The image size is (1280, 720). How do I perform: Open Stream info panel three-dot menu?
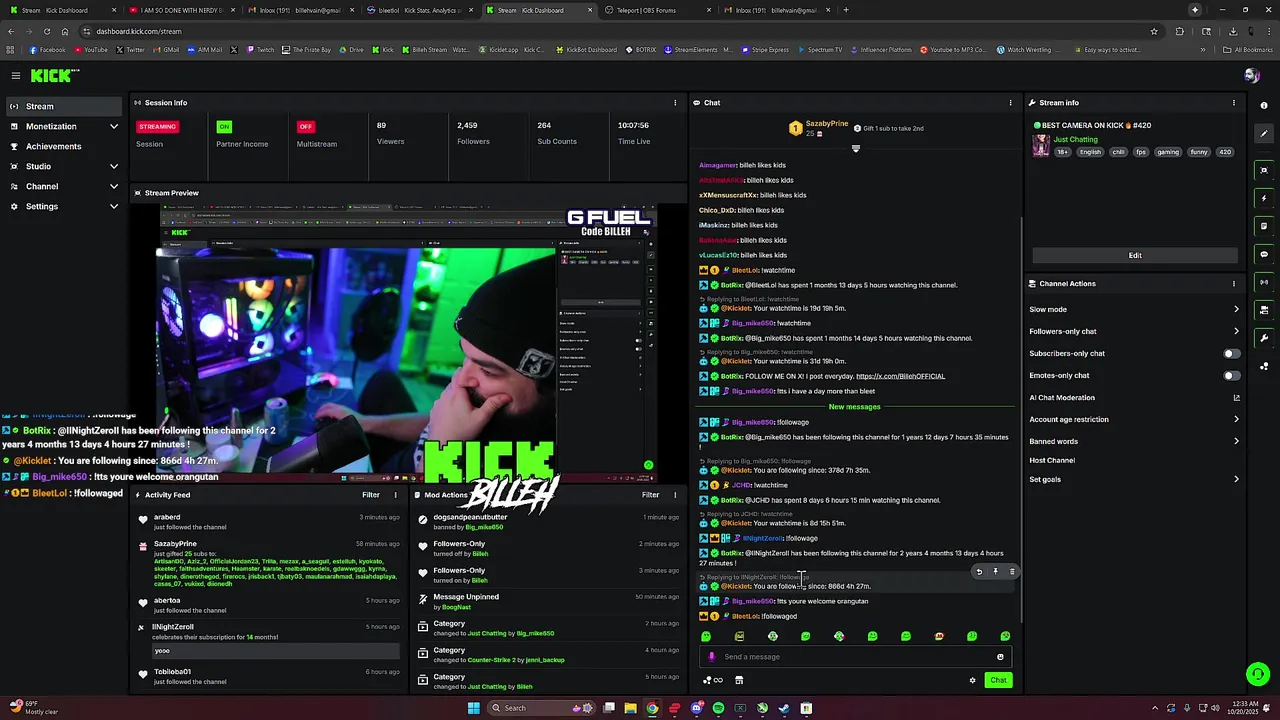tap(1233, 102)
